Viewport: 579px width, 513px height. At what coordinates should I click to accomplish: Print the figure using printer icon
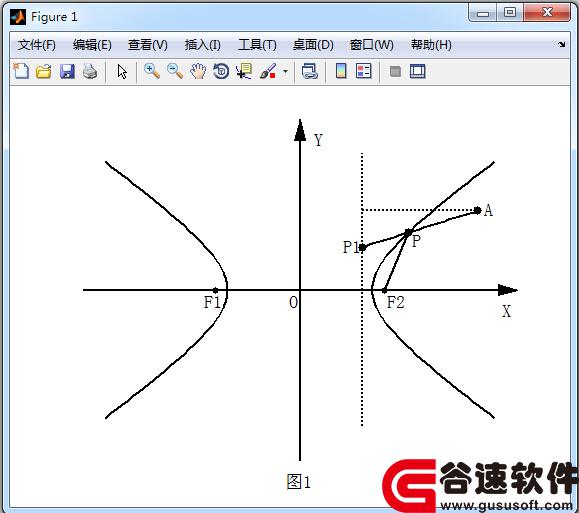[x=90, y=71]
